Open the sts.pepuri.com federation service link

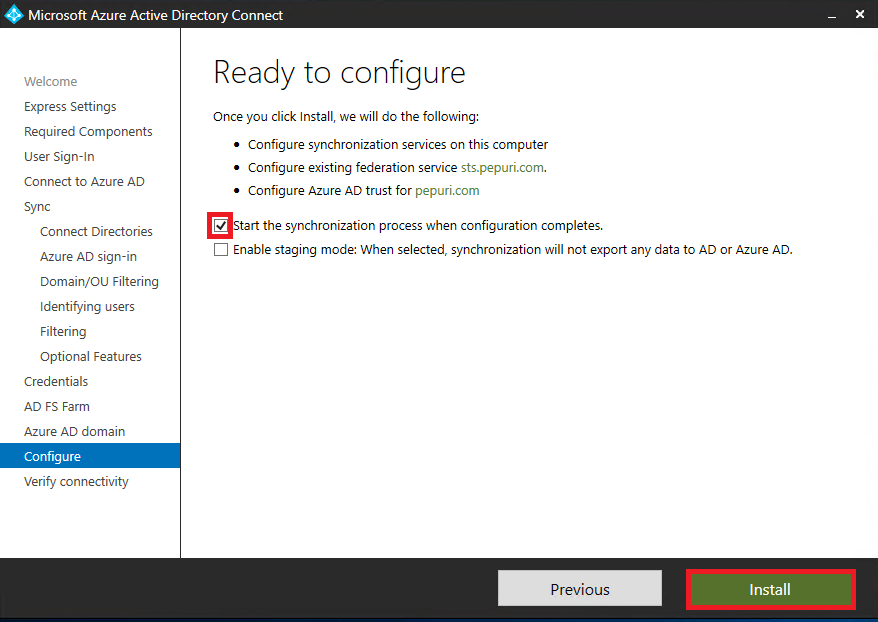click(x=502, y=167)
